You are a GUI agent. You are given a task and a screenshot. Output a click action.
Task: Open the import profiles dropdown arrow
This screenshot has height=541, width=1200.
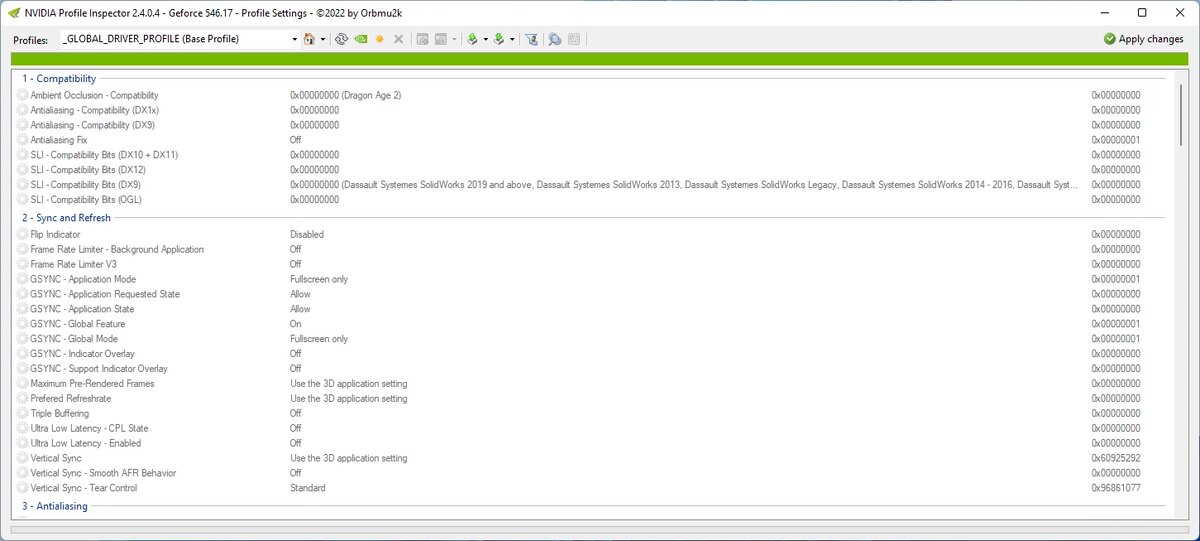pos(512,39)
